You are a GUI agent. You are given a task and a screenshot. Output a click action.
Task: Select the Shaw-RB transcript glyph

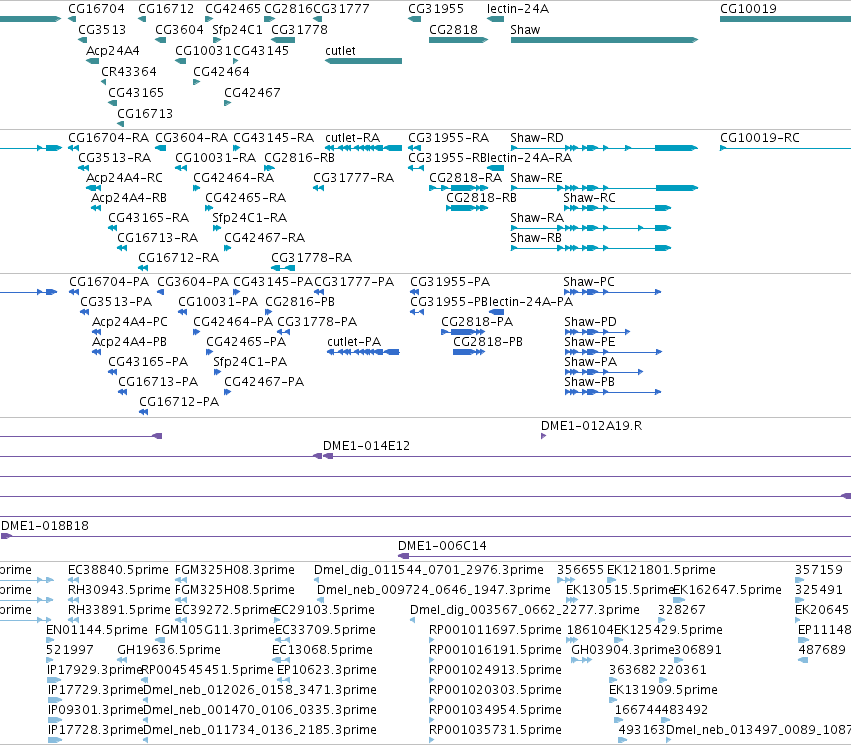pos(591,248)
